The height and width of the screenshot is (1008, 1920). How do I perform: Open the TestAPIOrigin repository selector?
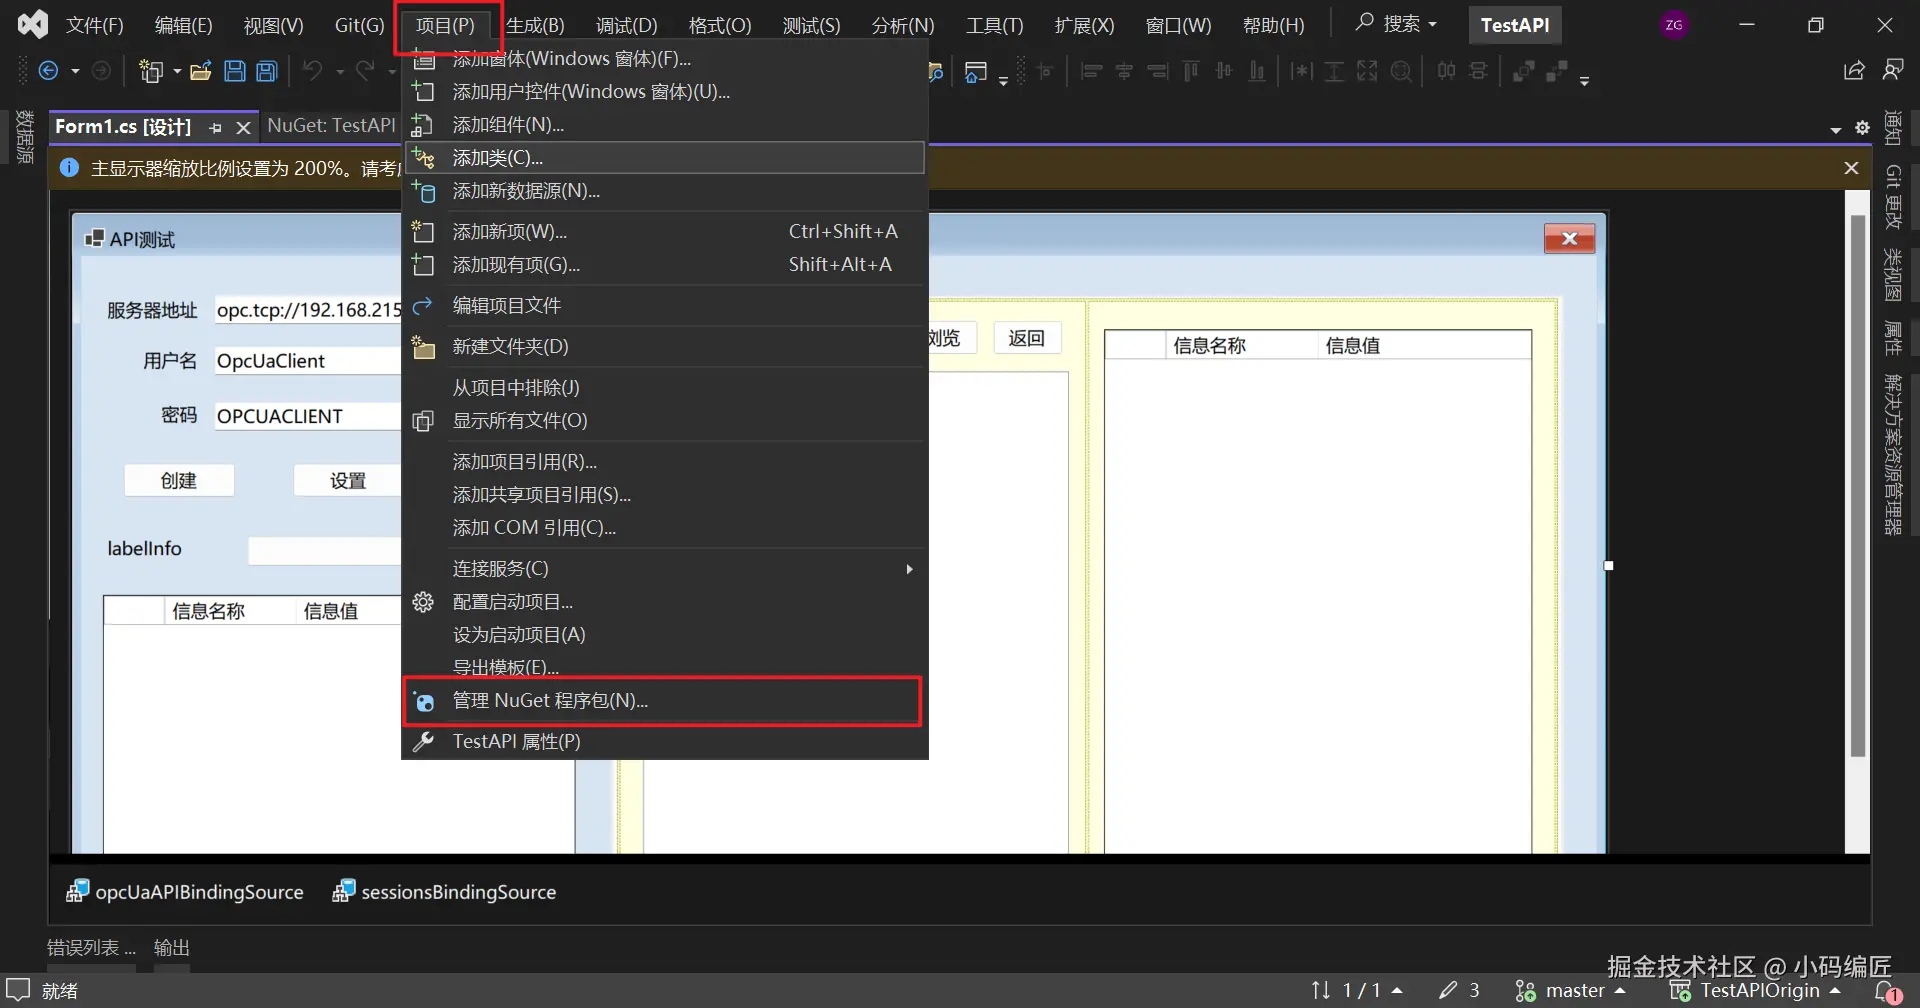click(1755, 991)
